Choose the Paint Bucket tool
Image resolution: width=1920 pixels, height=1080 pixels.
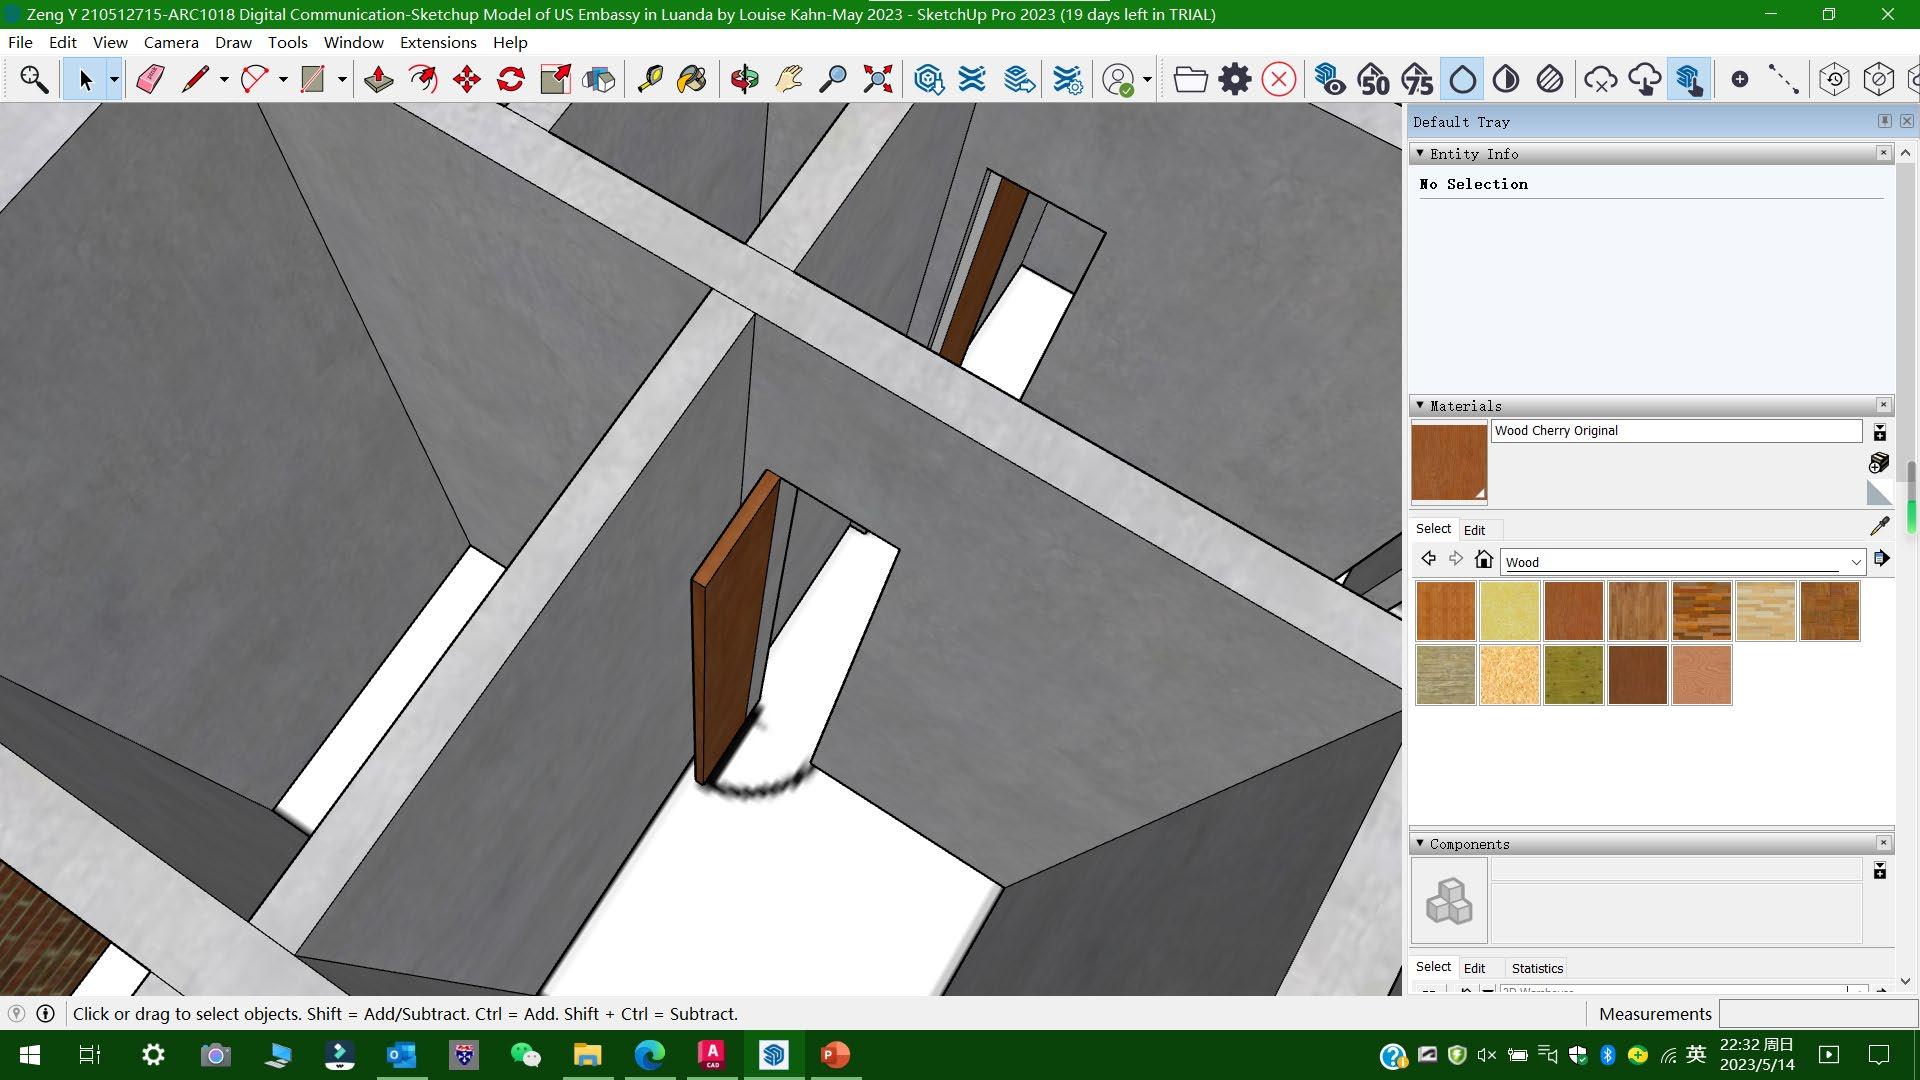pos(692,79)
